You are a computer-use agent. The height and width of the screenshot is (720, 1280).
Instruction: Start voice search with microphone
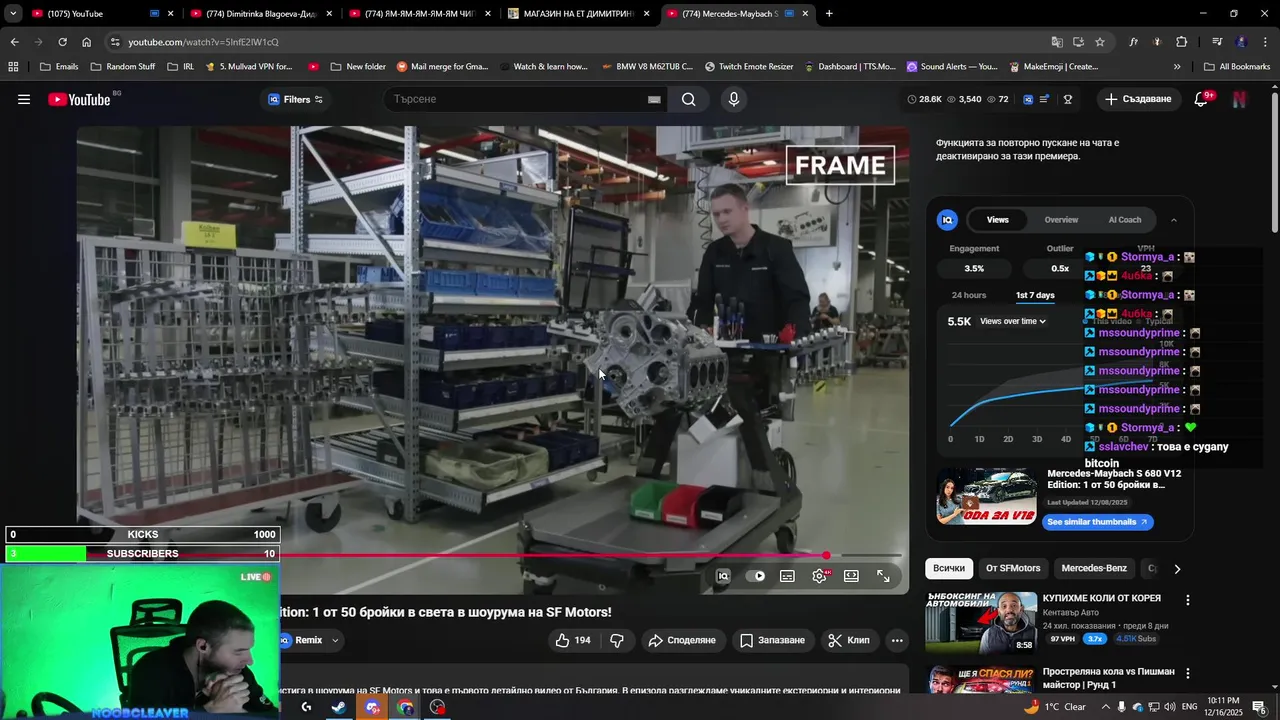click(x=734, y=99)
